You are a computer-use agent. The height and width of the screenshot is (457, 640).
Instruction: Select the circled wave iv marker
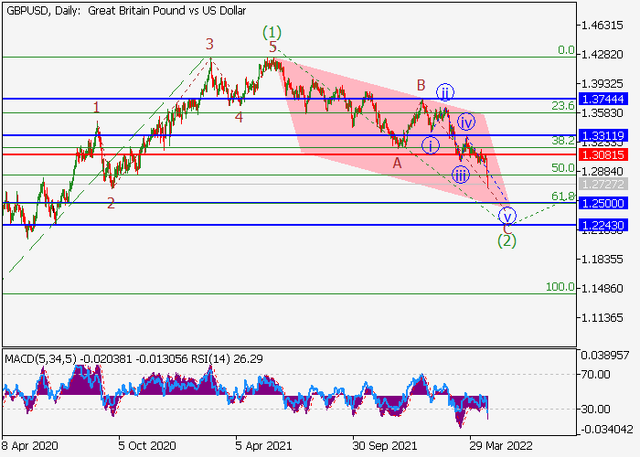[x=466, y=122]
